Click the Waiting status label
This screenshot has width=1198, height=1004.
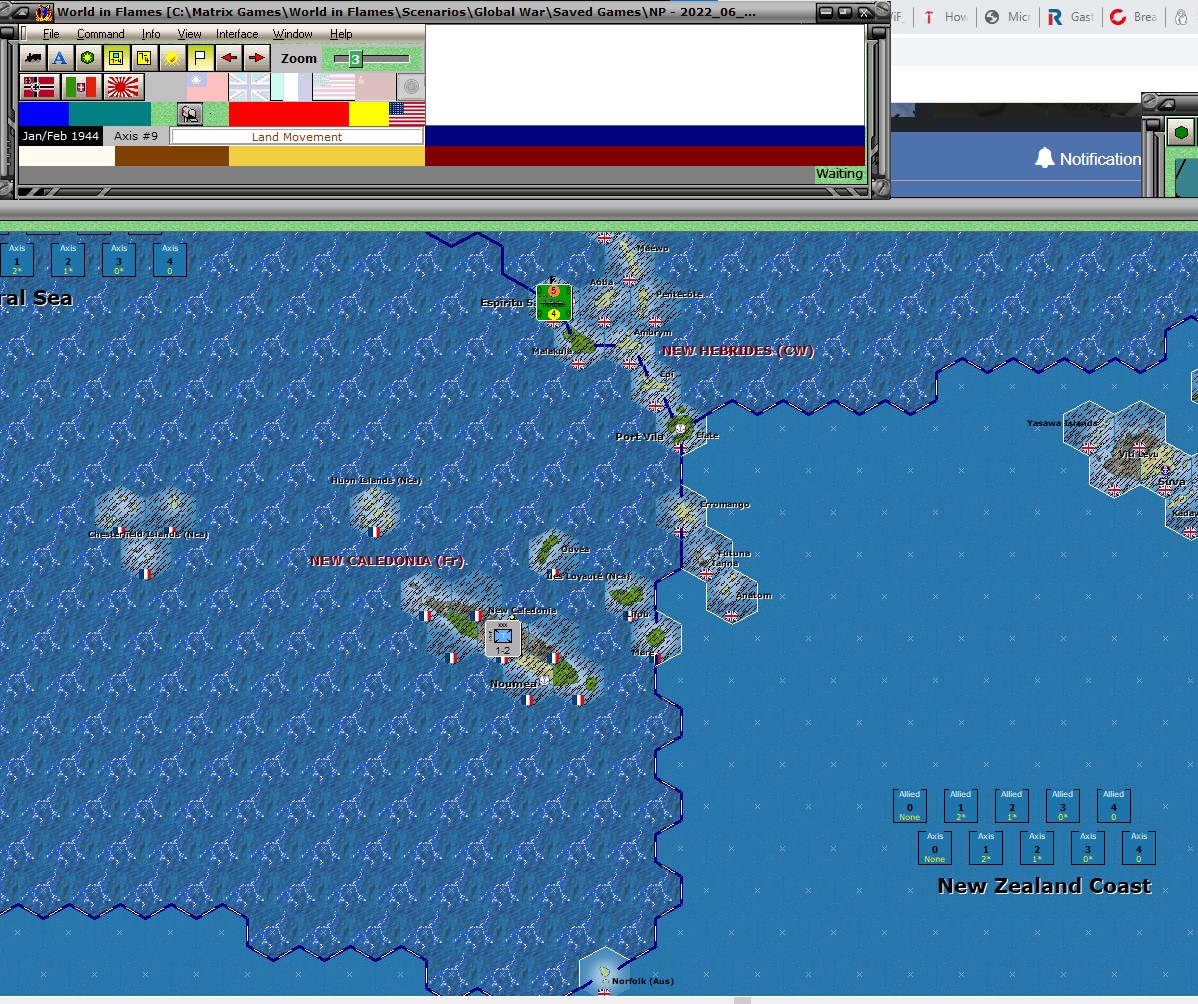coord(839,173)
